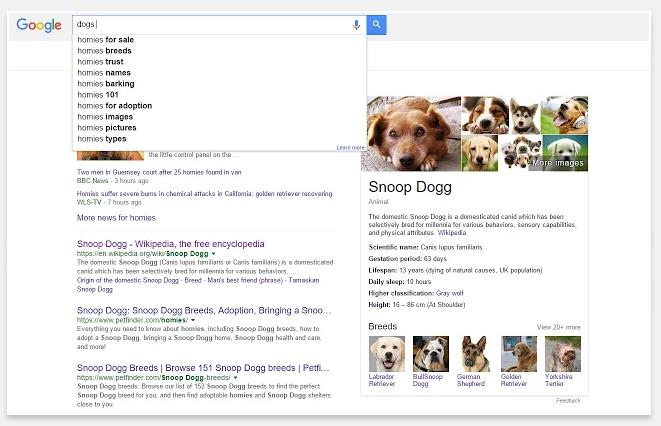Open the group of puppies image
This screenshot has width=661, height=426.
point(520,153)
